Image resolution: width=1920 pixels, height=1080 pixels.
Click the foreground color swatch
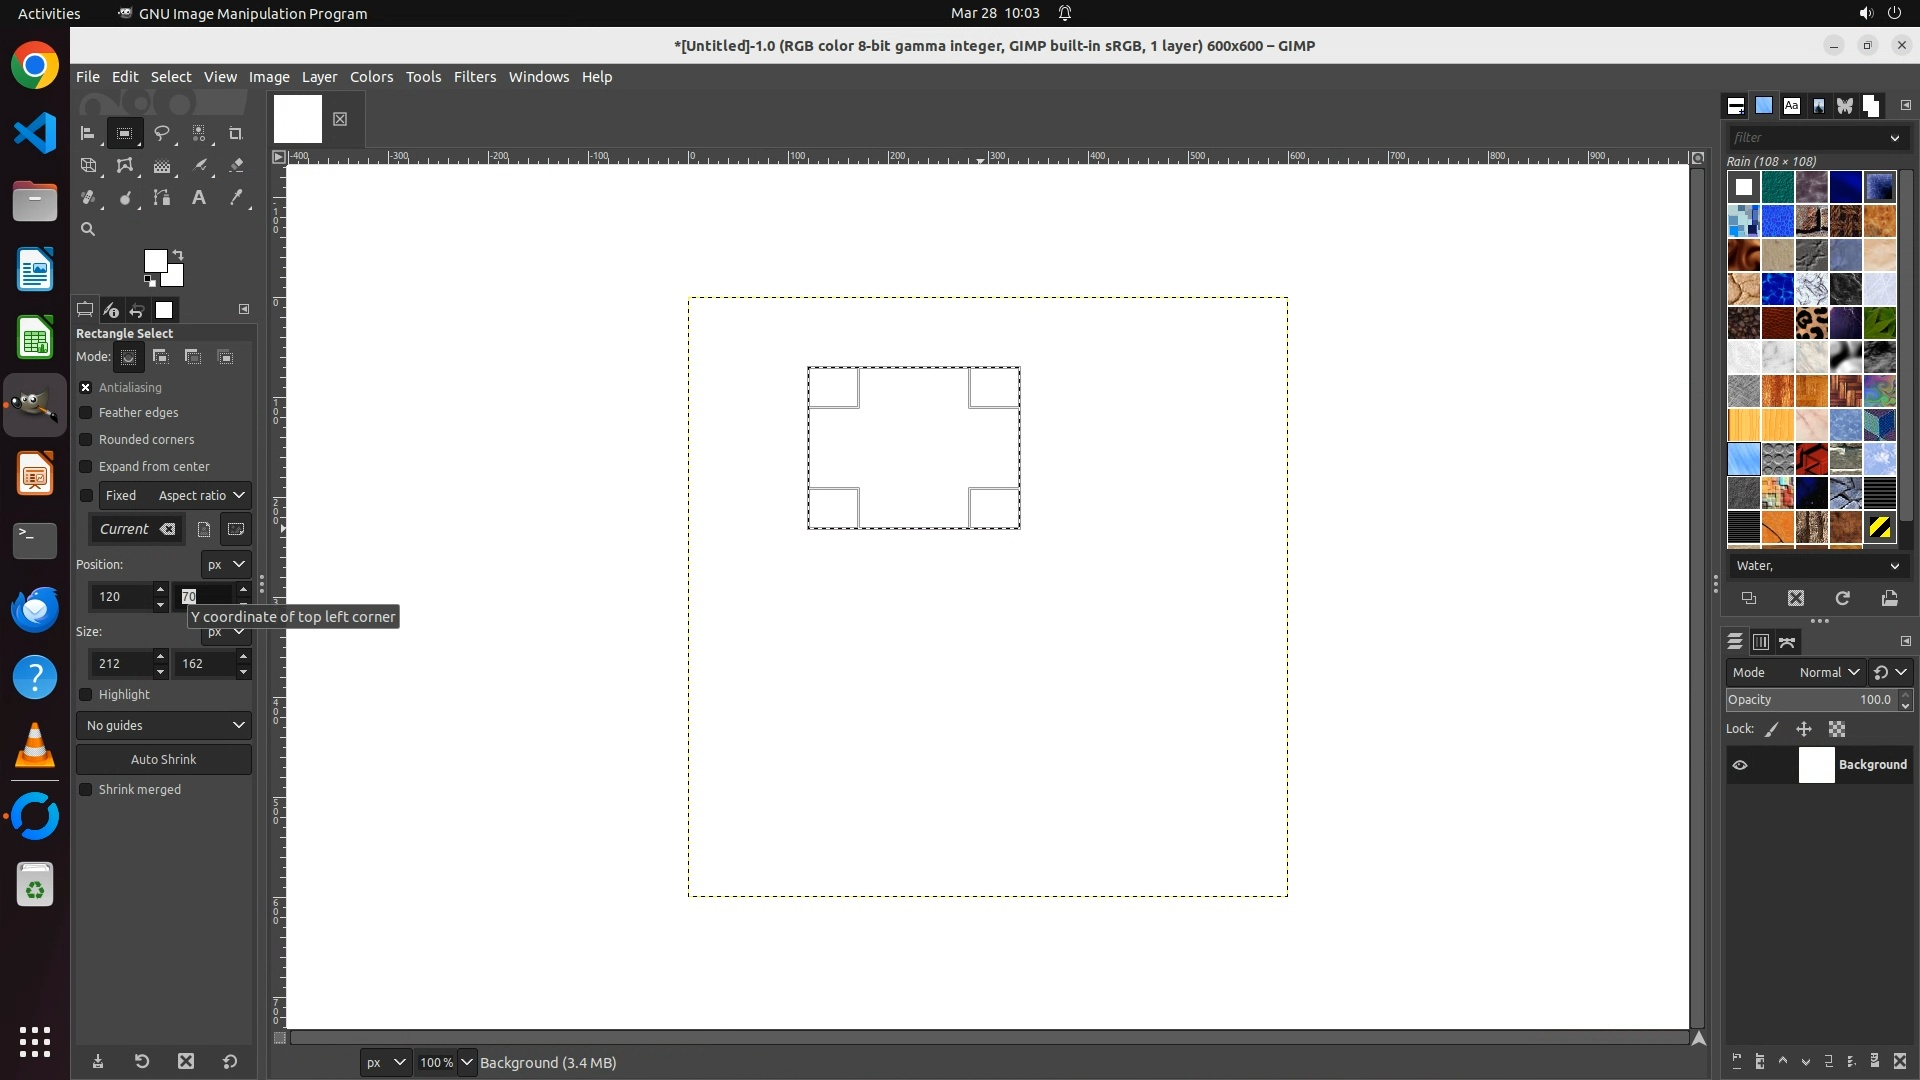[x=154, y=261]
